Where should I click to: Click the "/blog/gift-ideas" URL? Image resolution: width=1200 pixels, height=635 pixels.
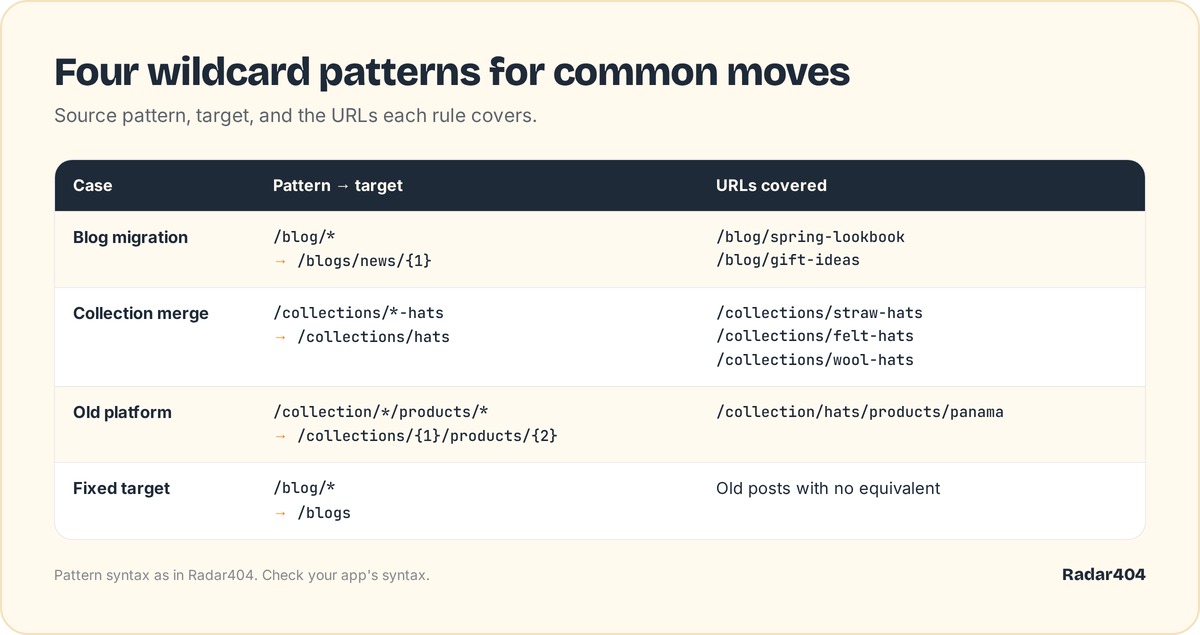788,260
